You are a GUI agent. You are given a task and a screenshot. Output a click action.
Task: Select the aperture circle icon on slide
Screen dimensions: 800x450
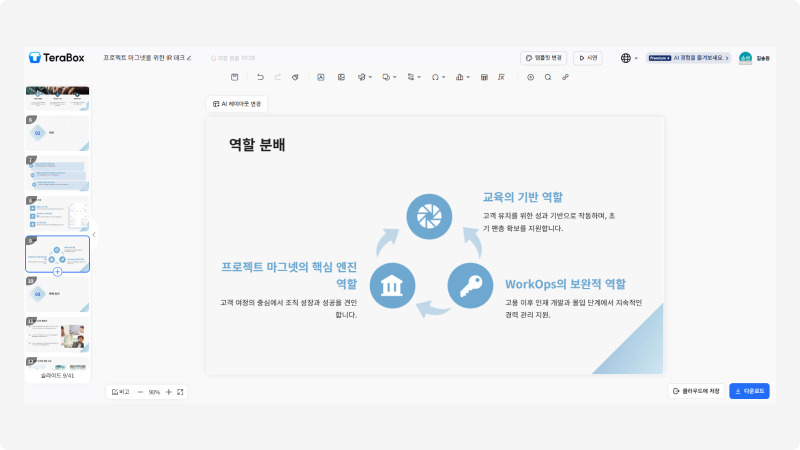point(429,216)
